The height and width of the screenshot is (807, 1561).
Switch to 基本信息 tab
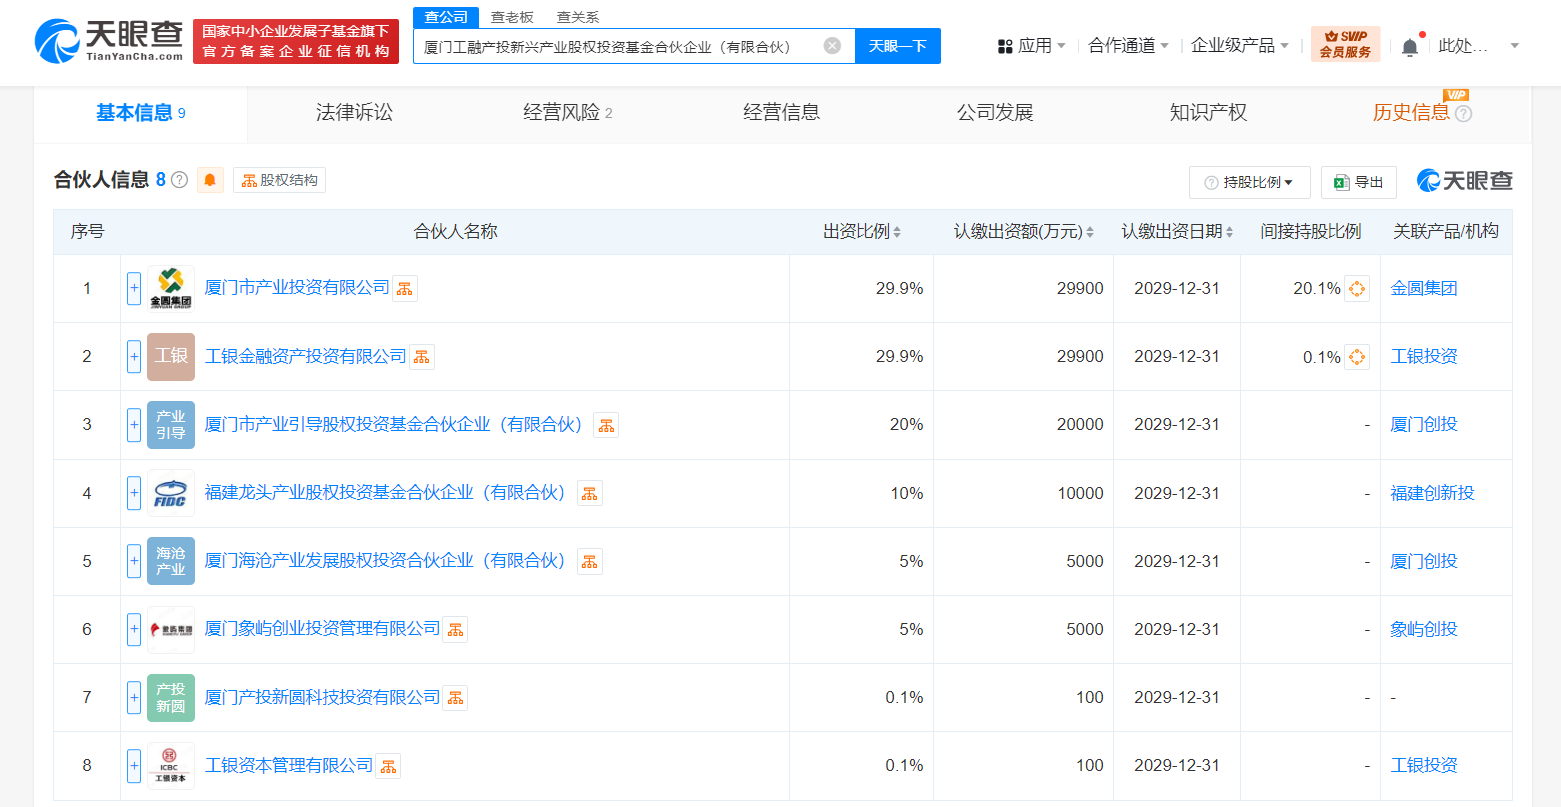click(x=141, y=113)
